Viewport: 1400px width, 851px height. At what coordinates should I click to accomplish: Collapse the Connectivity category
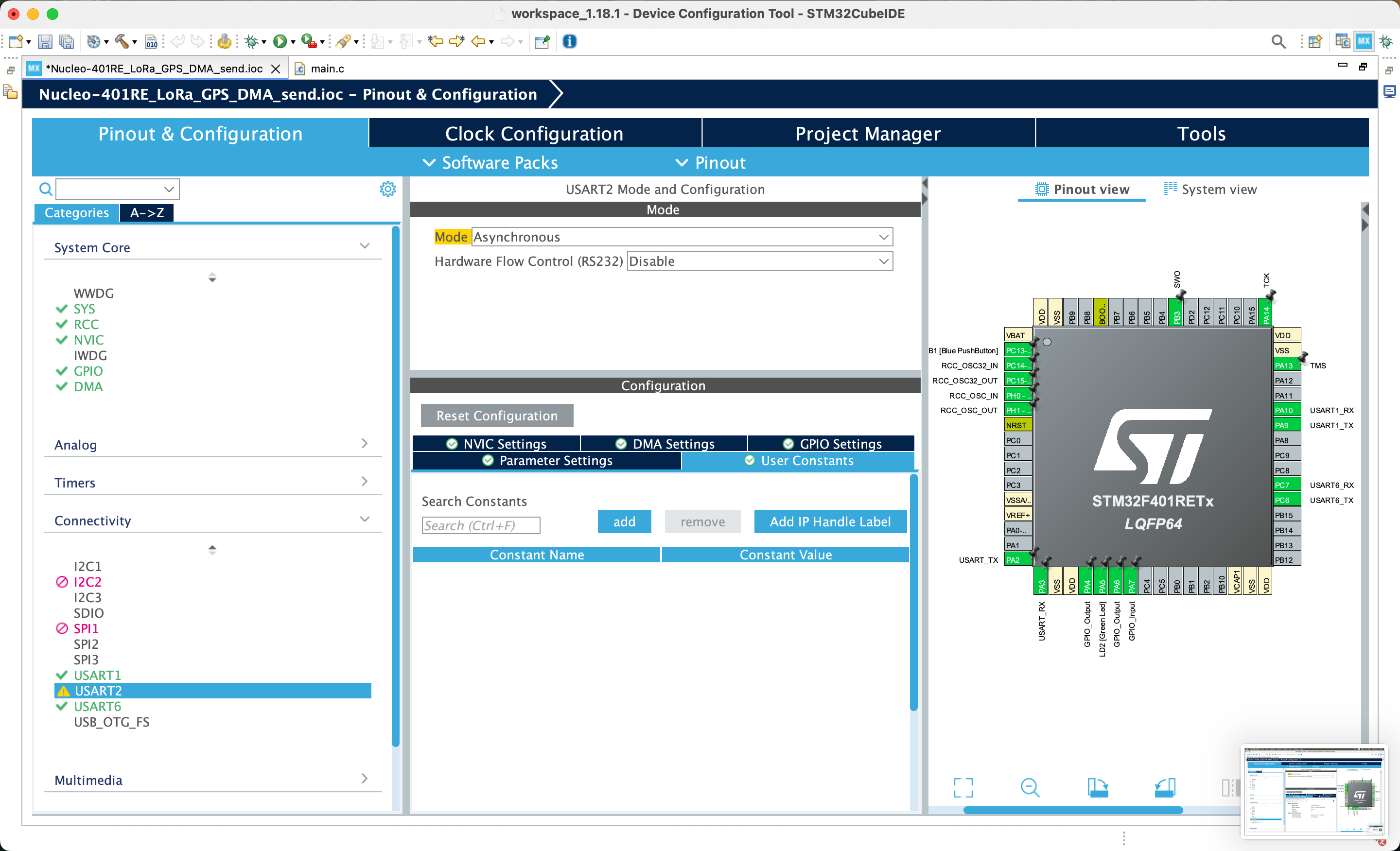[x=364, y=519]
